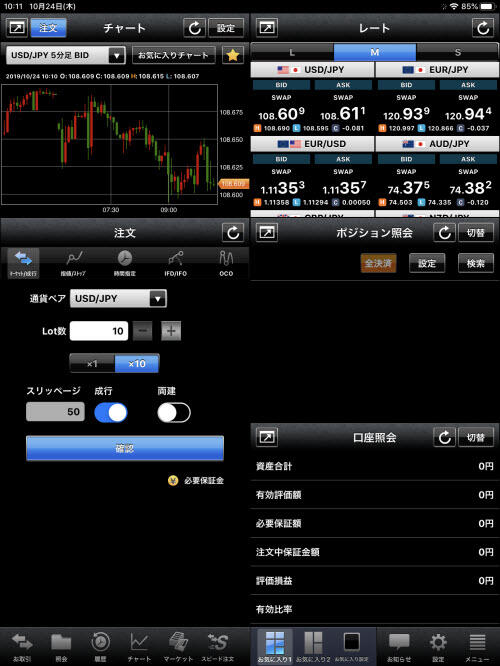Toggle the hedging (両建) switch
Viewport: 500px width, 666px height.
174,412
